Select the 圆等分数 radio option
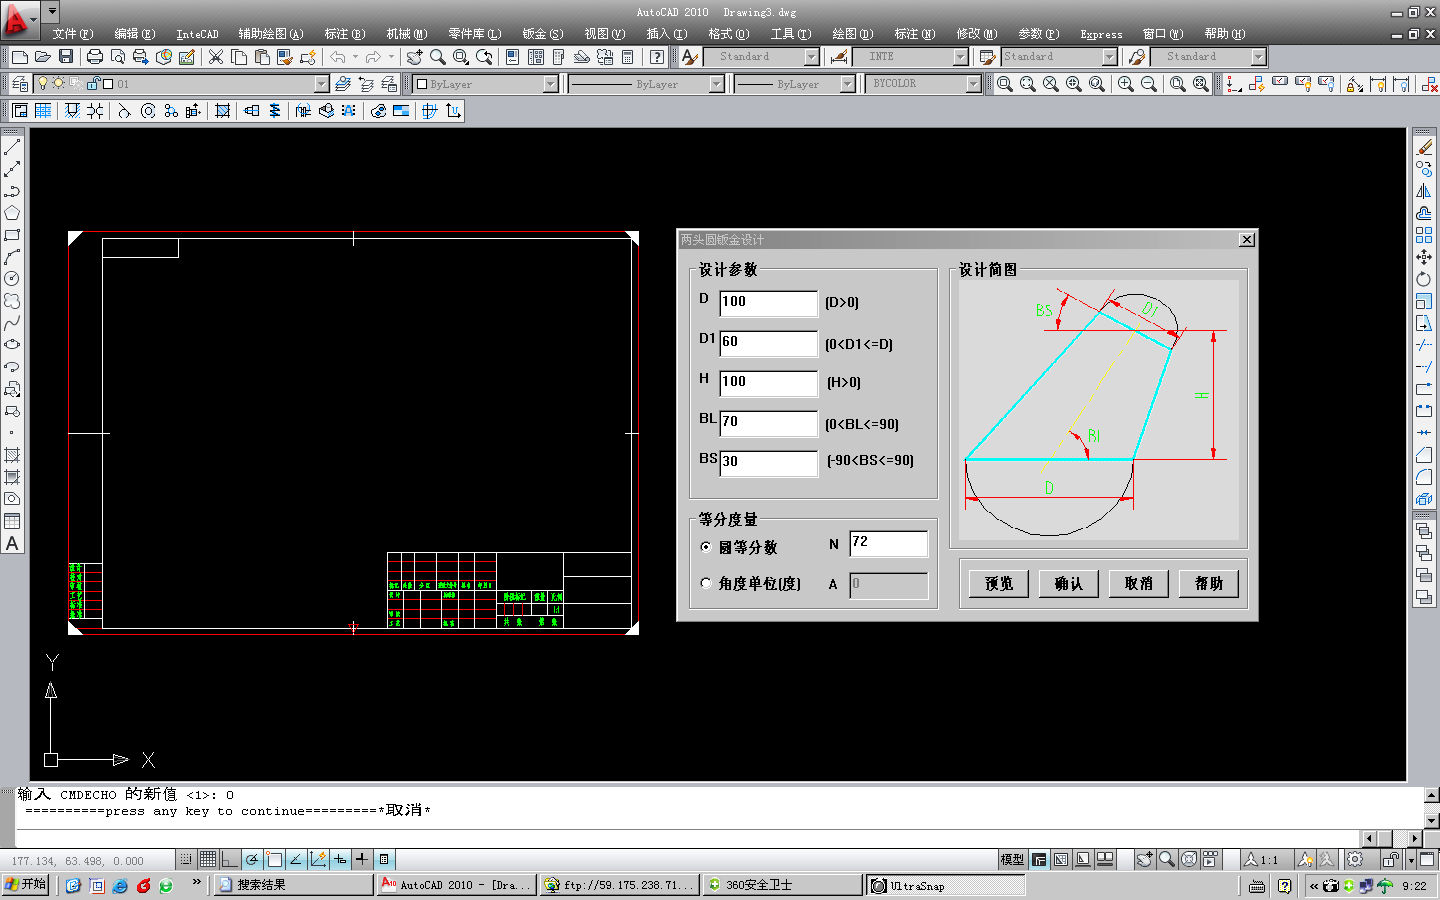This screenshot has height=900, width=1440. (x=706, y=547)
